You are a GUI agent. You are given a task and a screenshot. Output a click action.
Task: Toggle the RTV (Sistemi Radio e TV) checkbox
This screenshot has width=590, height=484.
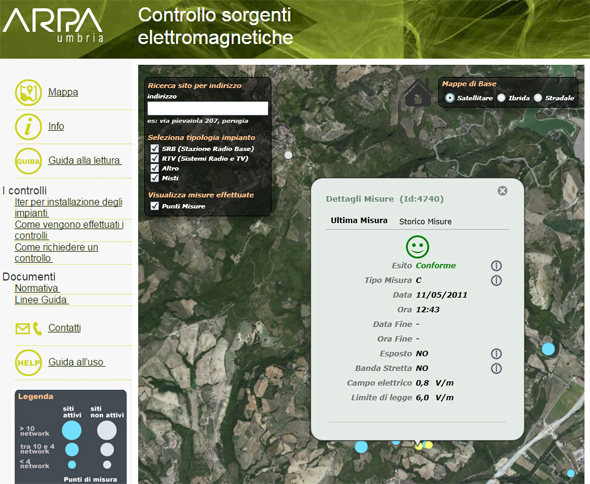click(155, 158)
